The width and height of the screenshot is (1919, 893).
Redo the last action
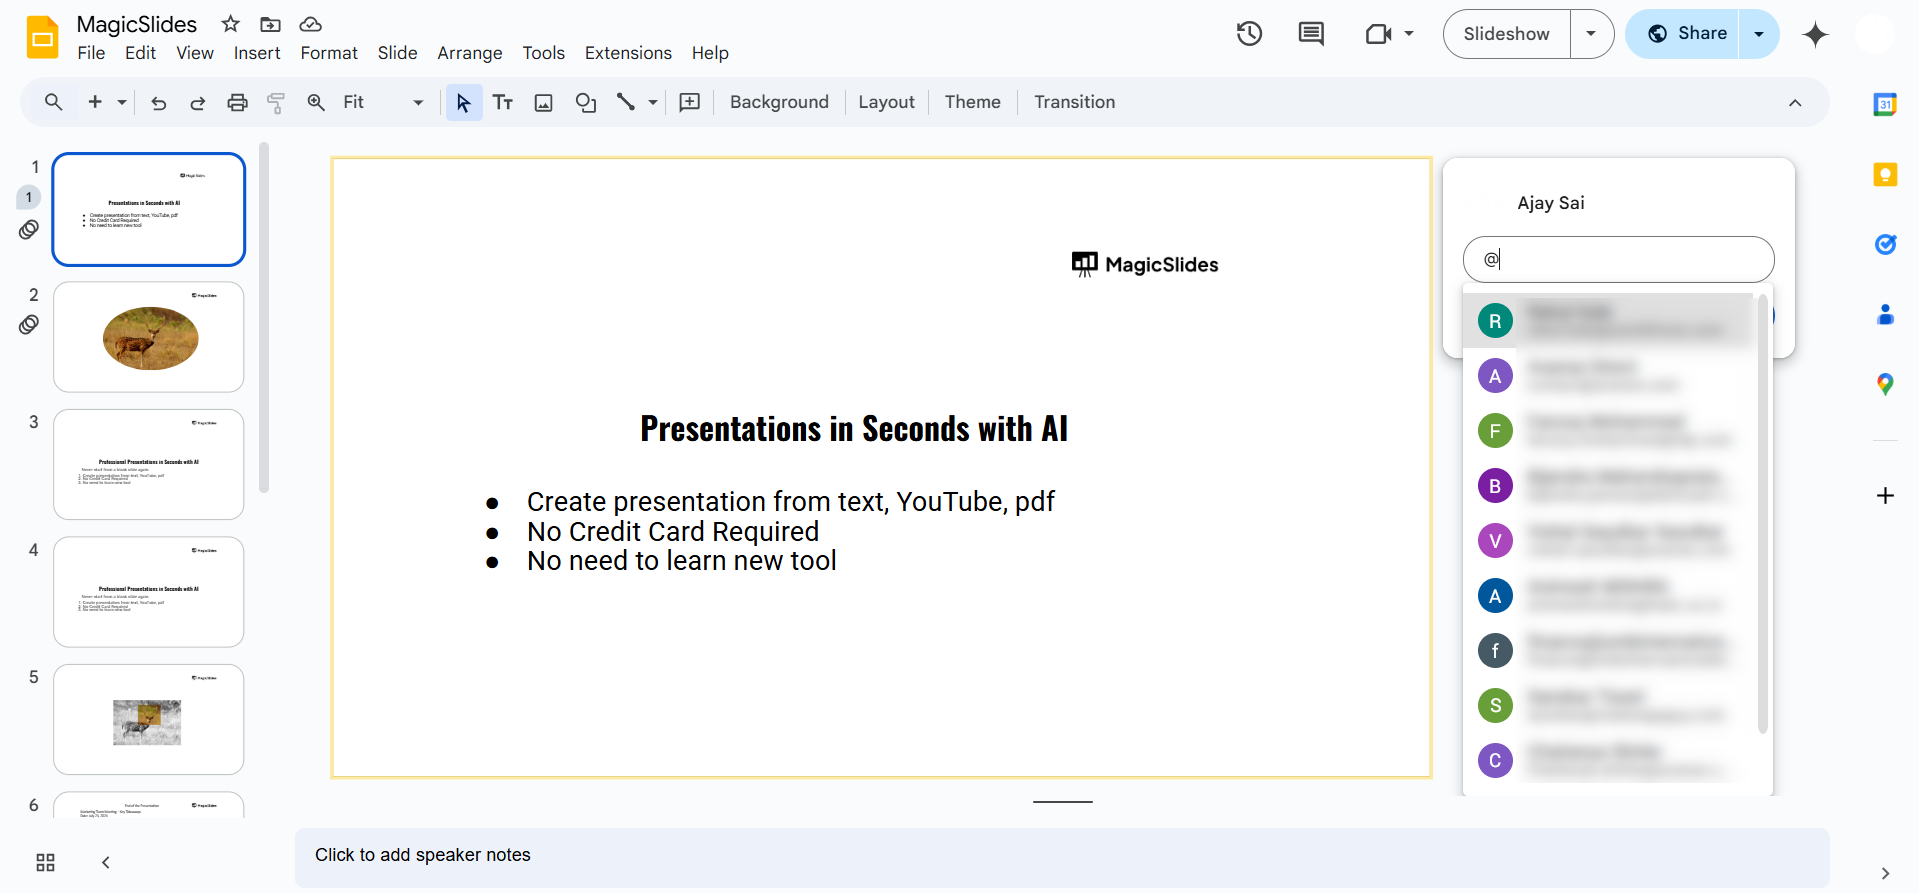(197, 102)
